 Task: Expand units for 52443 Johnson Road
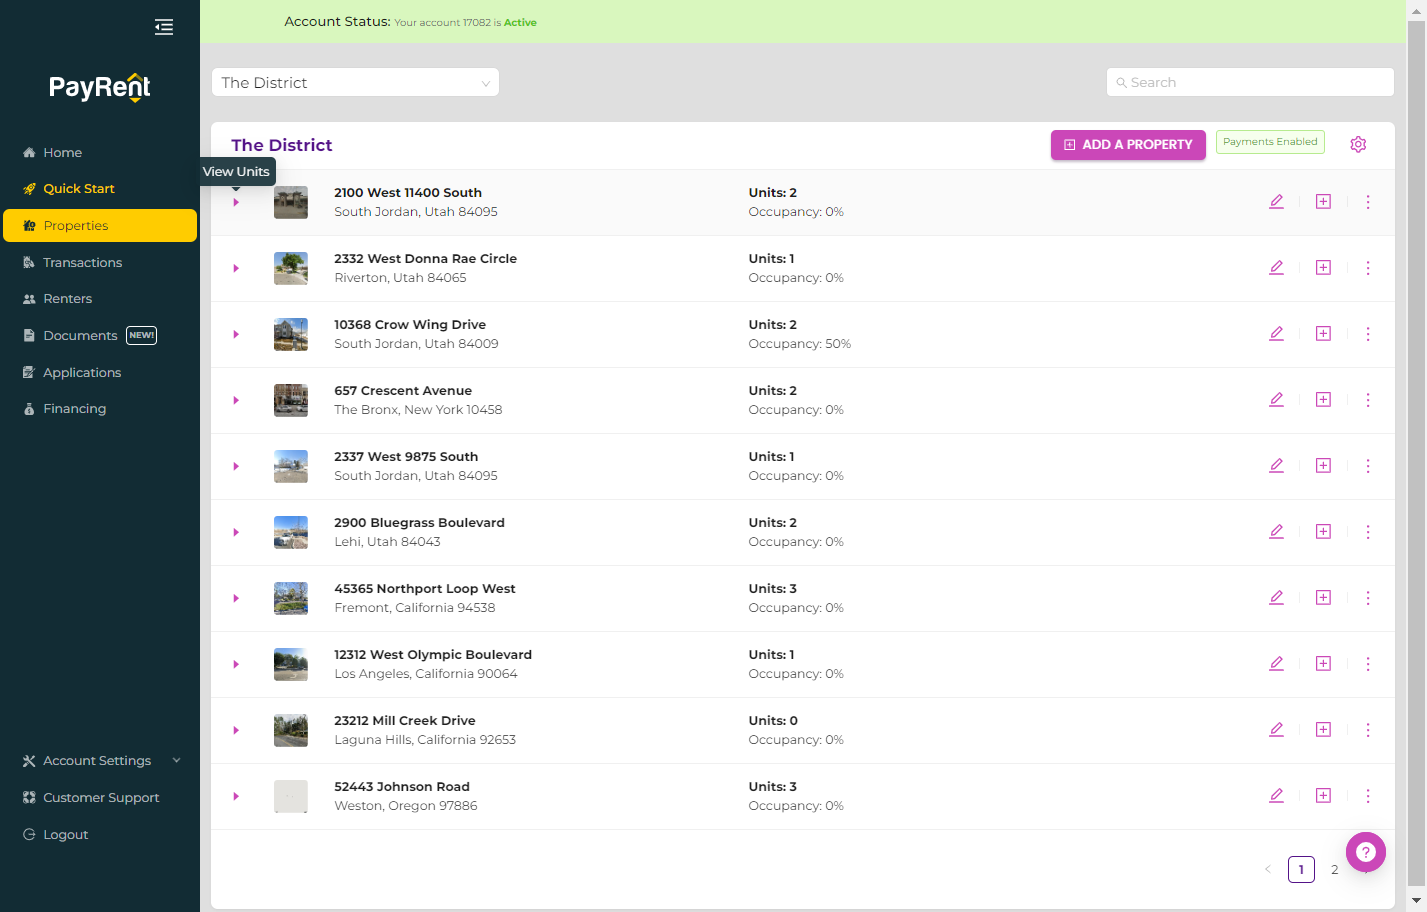(236, 797)
